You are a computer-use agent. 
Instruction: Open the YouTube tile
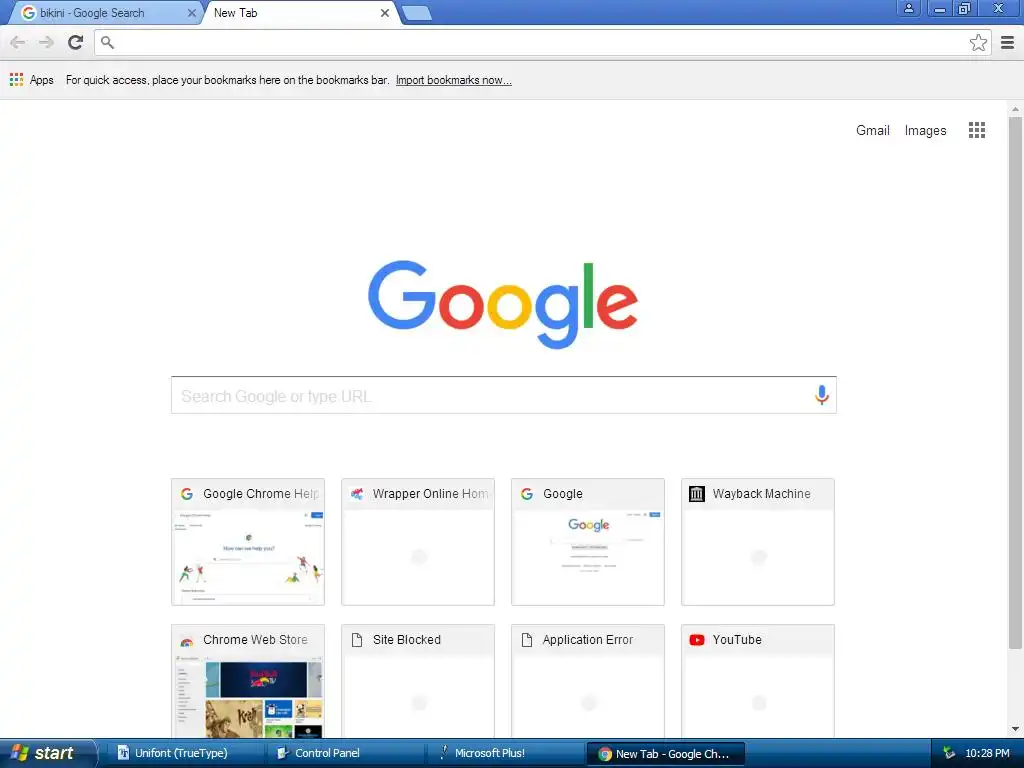coord(758,681)
